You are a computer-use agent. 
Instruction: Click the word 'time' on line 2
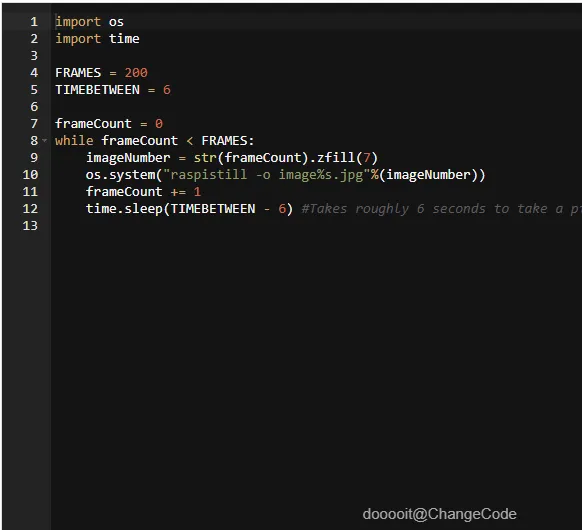tap(124, 39)
